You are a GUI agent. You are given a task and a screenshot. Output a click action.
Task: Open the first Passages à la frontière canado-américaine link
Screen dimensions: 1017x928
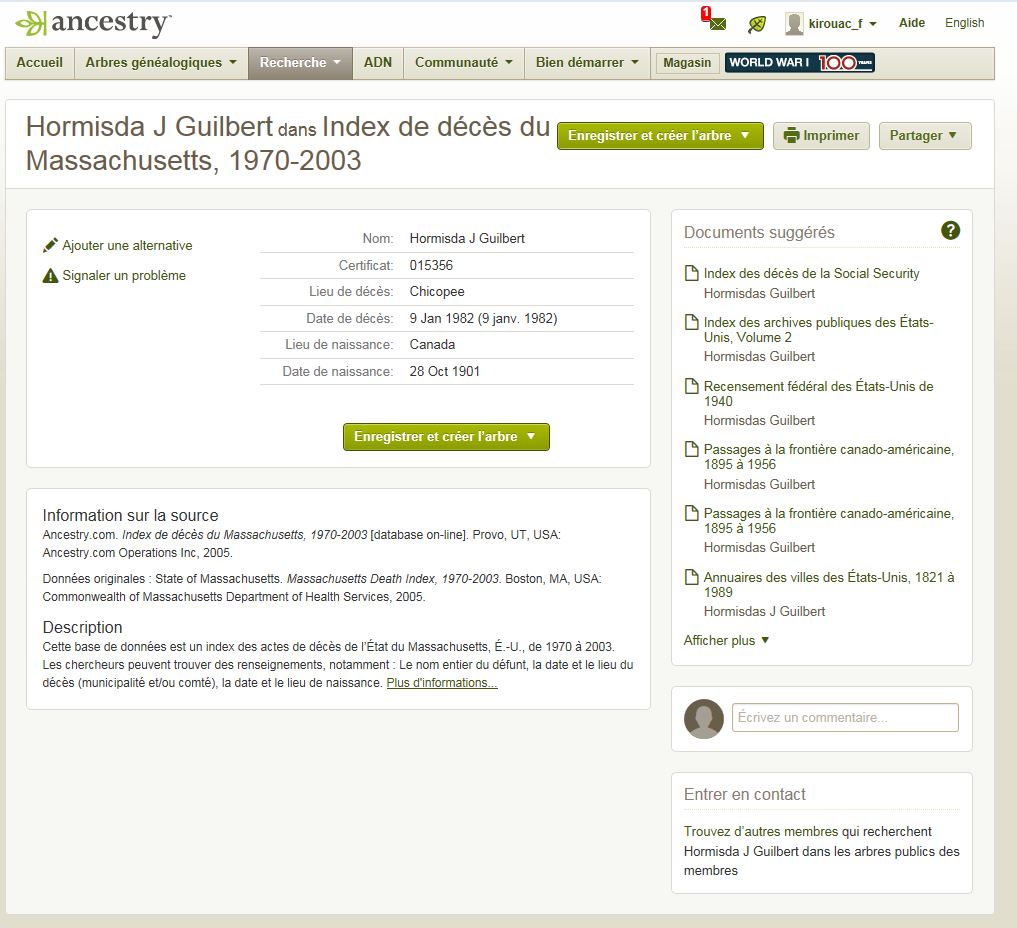(829, 457)
